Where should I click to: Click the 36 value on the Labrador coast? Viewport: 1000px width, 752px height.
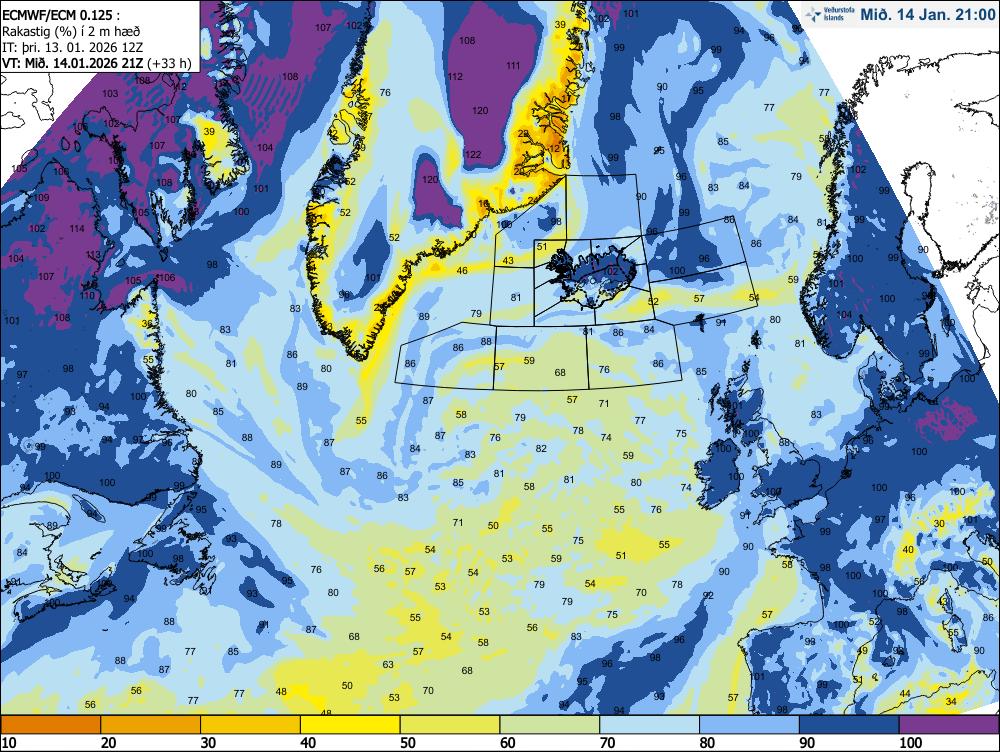click(x=147, y=323)
